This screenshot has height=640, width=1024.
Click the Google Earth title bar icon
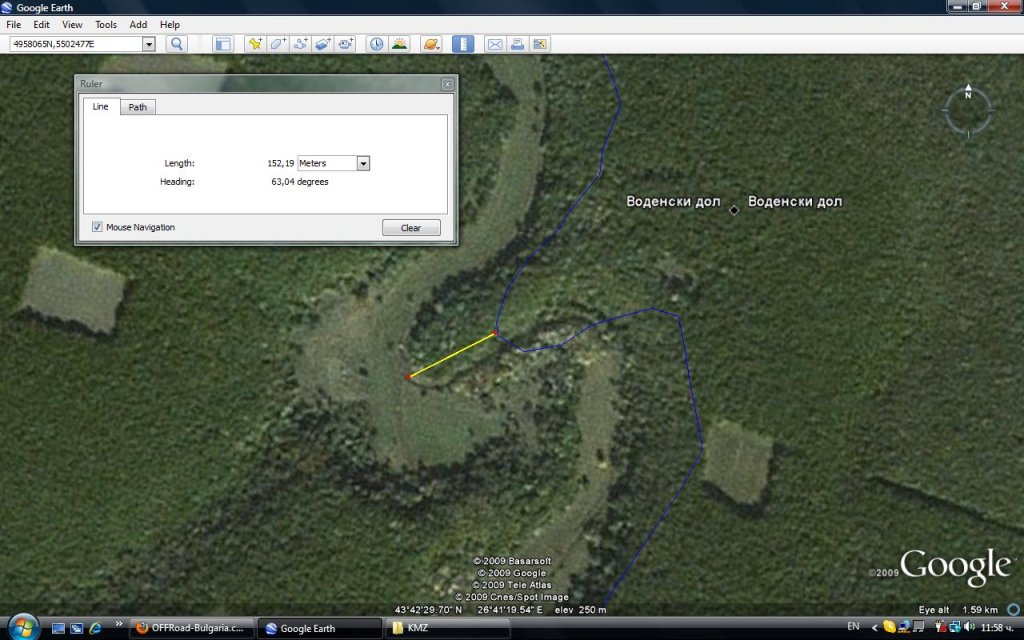pos(7,7)
